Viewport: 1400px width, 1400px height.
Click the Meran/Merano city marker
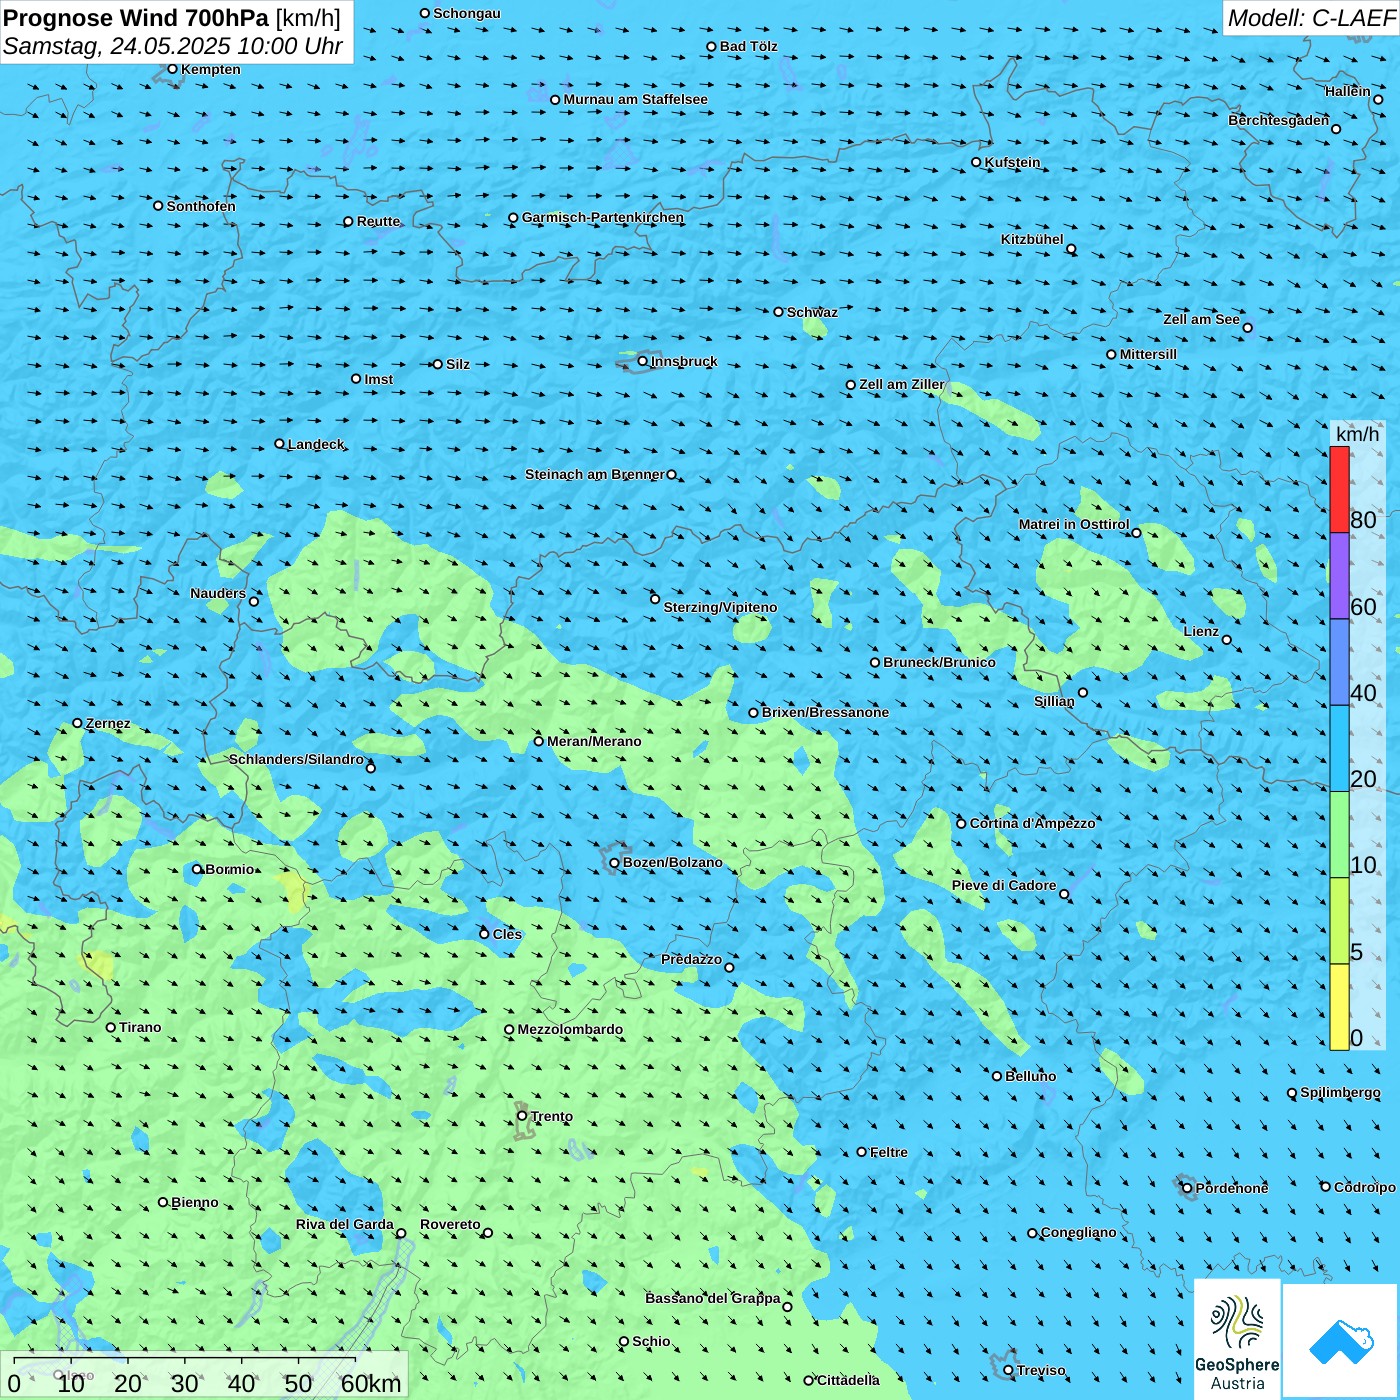click(538, 741)
